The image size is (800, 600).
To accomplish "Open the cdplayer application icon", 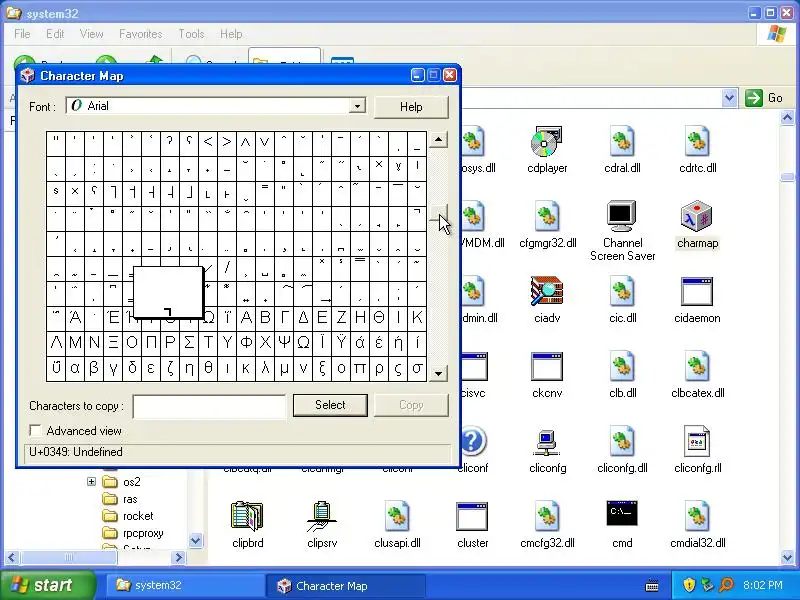I will [x=547, y=142].
